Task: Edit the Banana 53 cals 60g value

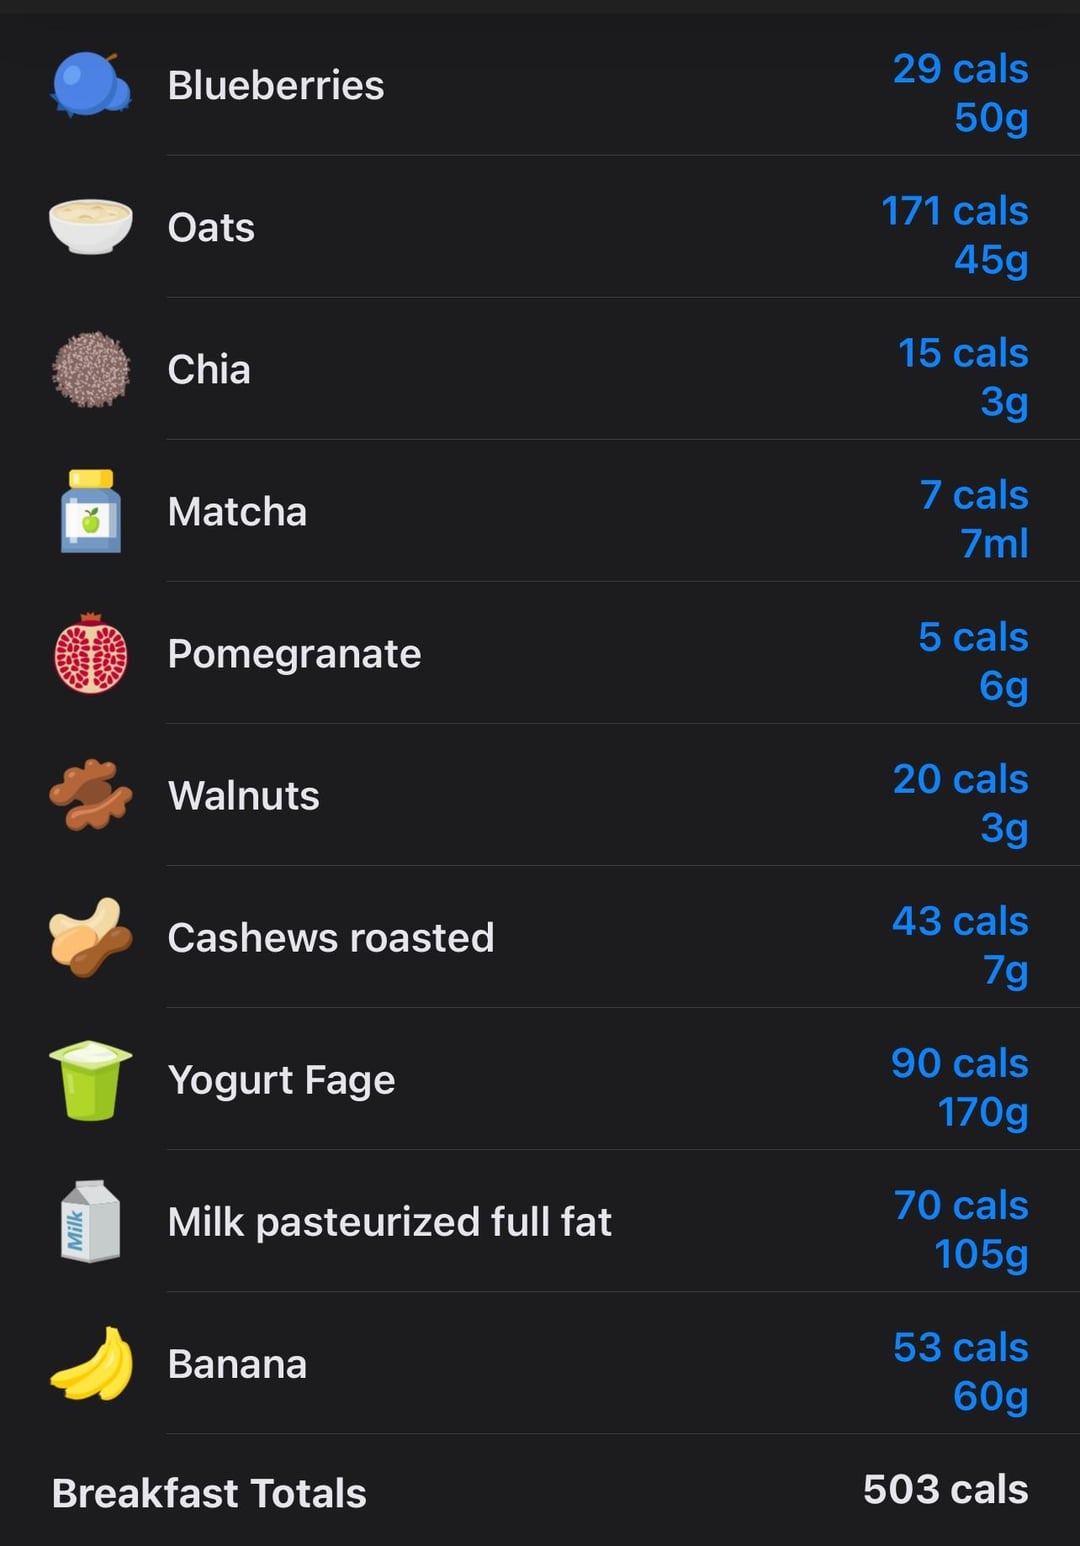Action: coord(961,1371)
